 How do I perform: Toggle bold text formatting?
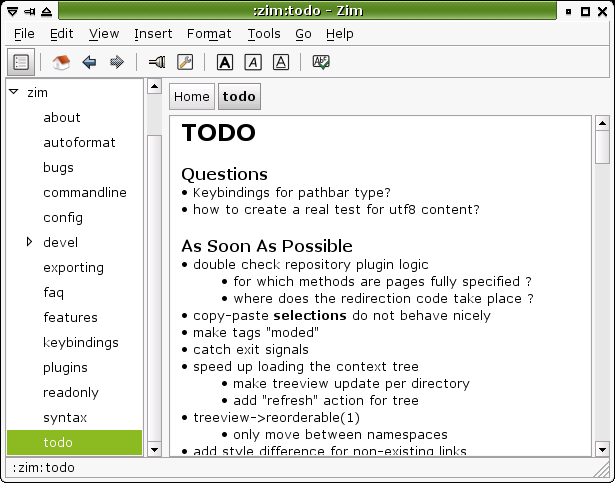(x=225, y=62)
